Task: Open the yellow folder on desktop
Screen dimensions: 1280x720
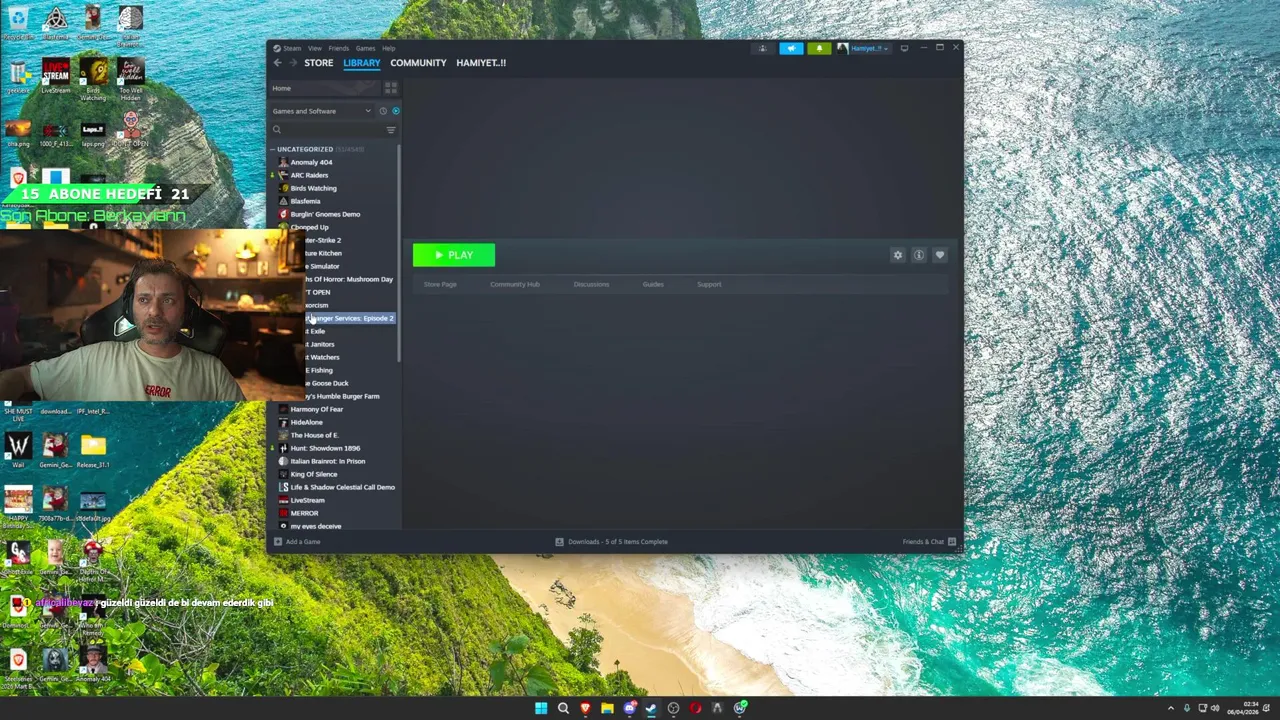Action: [93, 450]
